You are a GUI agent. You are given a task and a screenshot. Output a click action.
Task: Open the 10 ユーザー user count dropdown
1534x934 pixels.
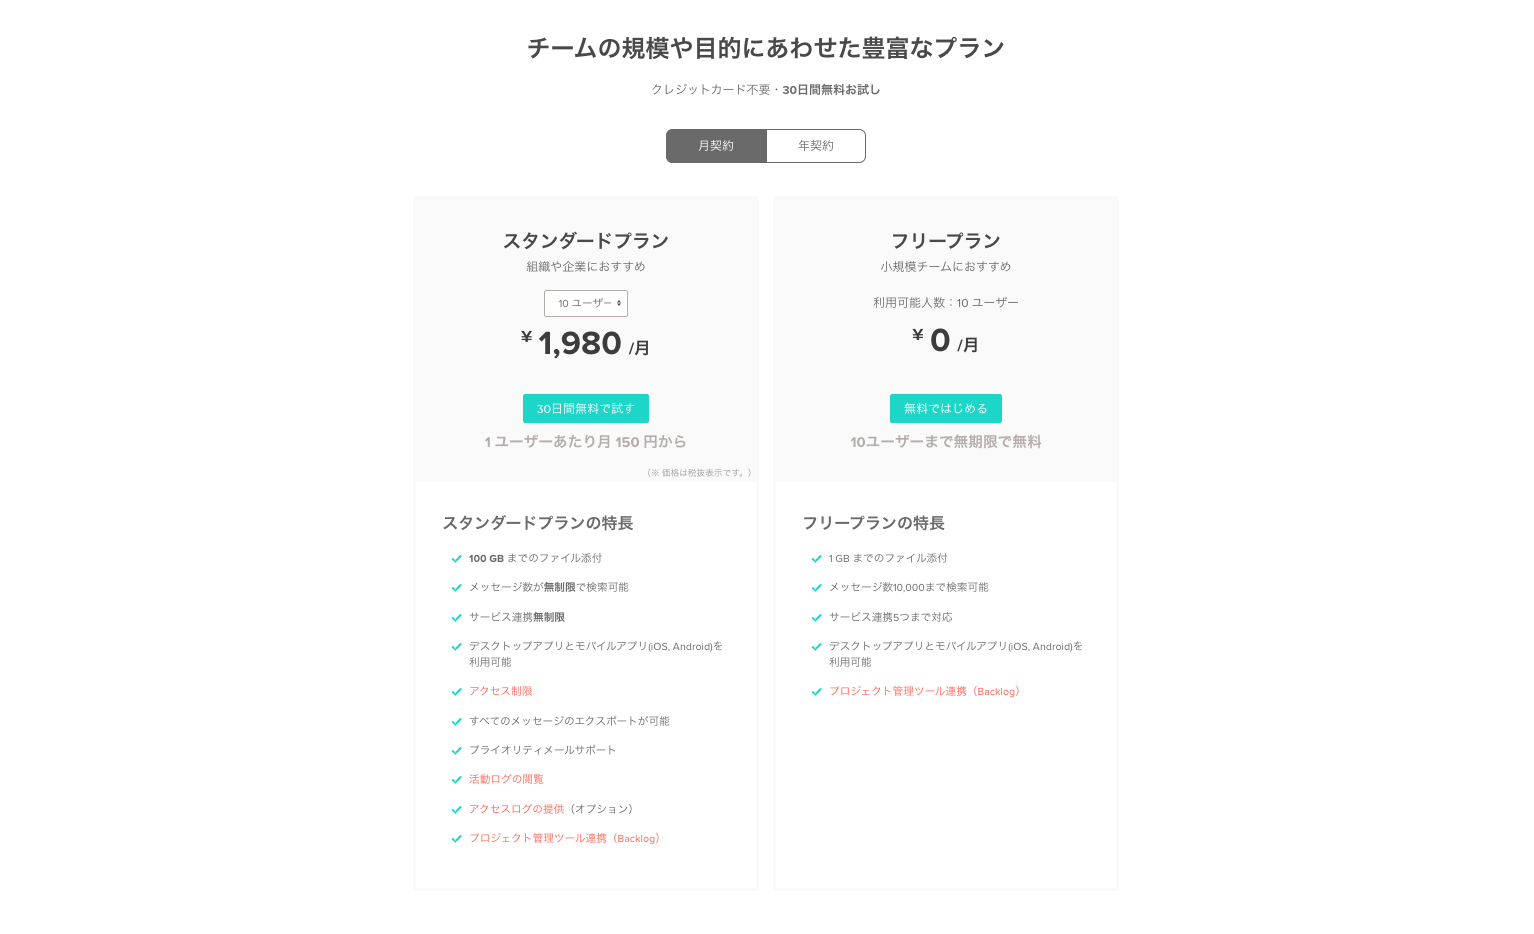[586, 303]
